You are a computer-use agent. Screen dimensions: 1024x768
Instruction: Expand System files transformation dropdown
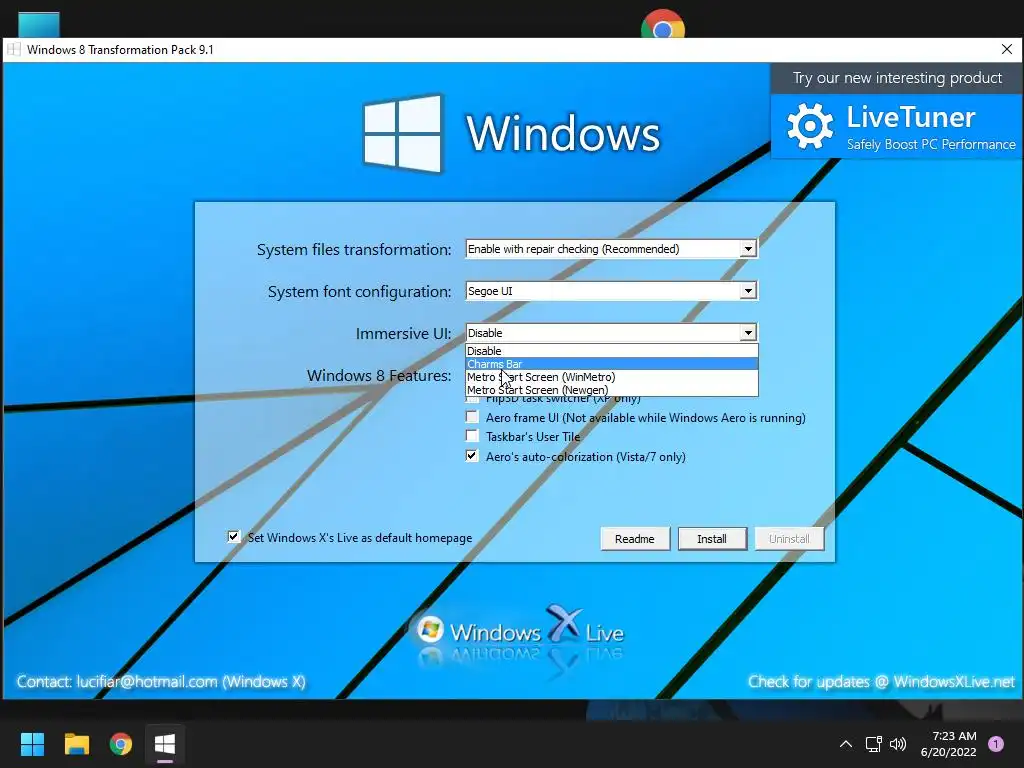[x=748, y=249]
